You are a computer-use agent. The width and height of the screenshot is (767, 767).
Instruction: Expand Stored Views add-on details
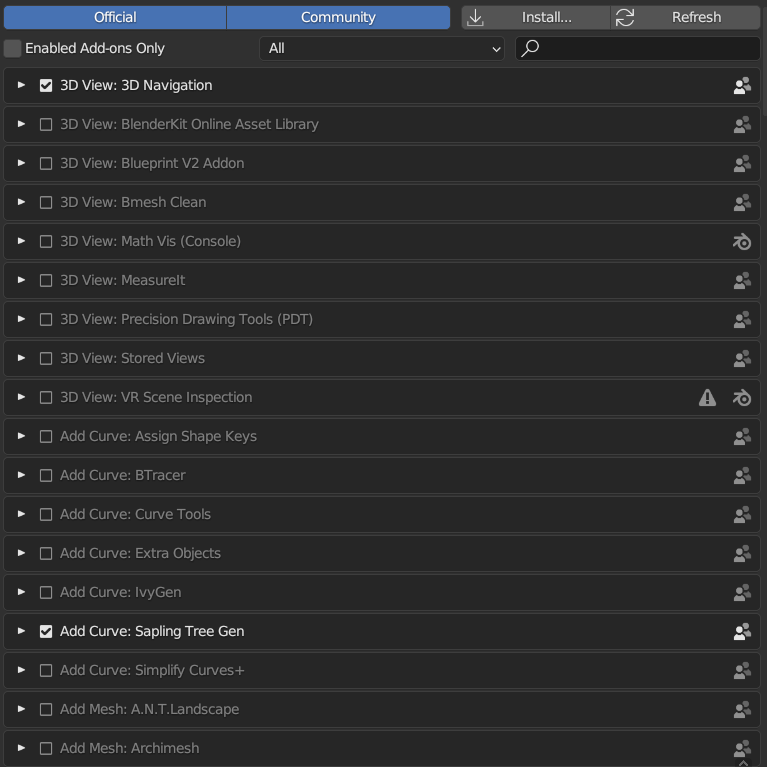[21, 358]
